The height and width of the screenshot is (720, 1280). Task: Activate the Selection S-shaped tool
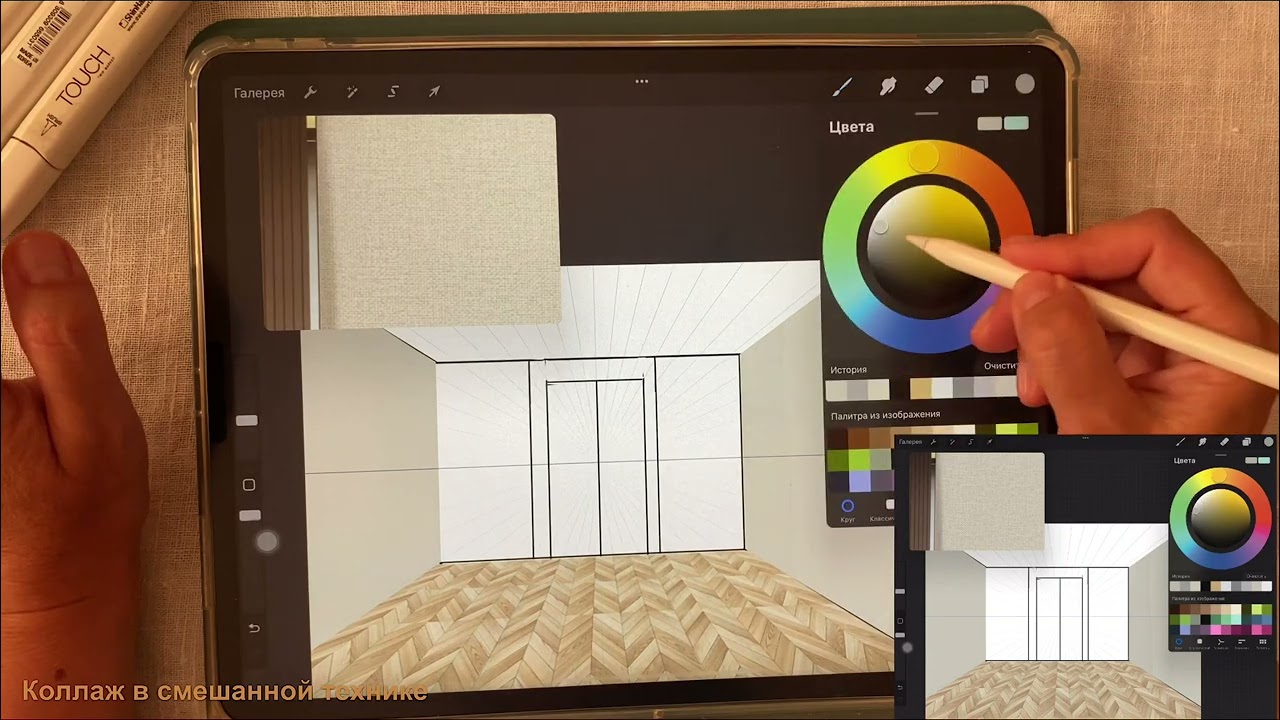(393, 92)
